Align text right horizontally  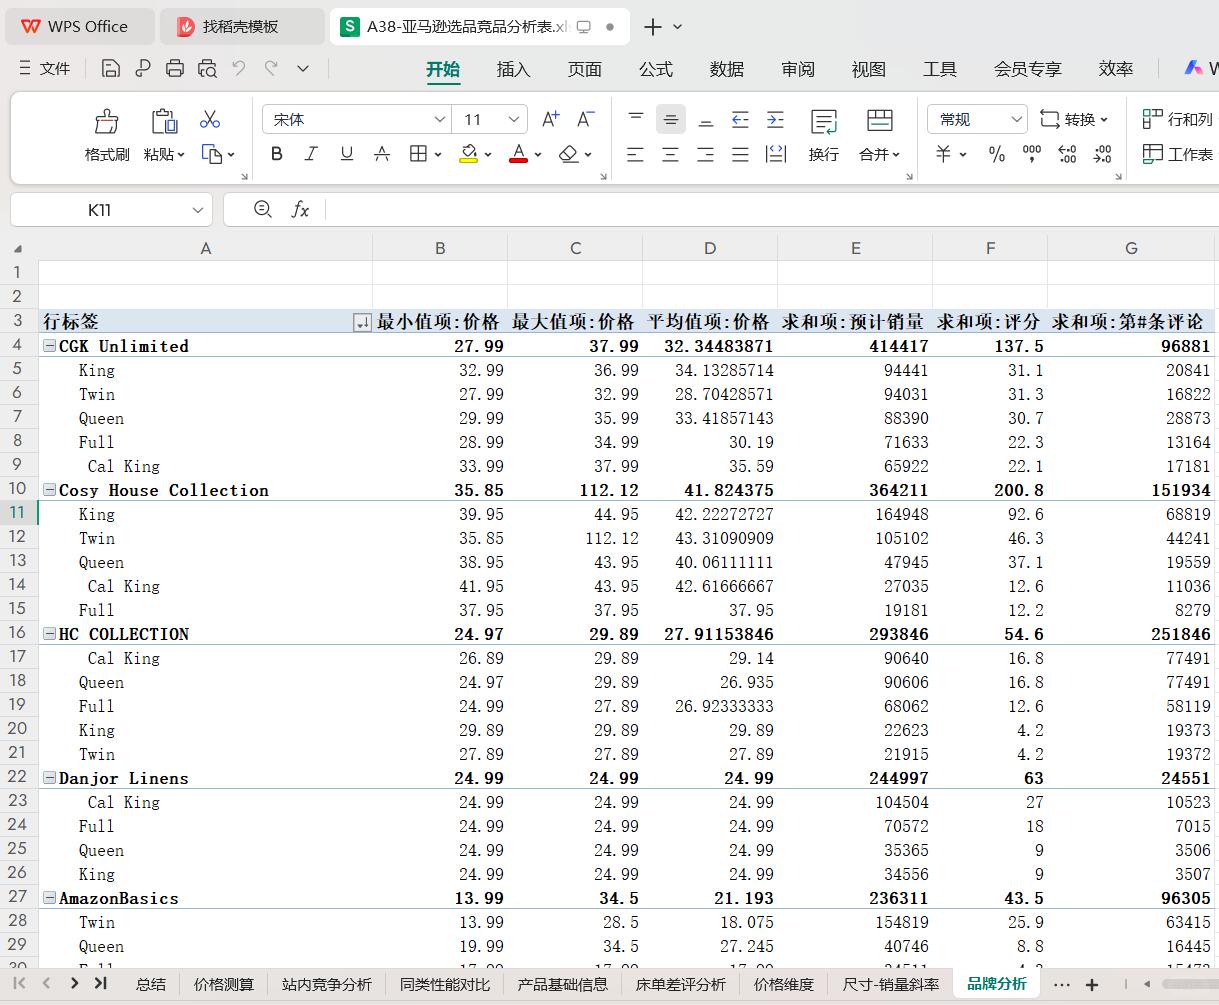coord(706,154)
